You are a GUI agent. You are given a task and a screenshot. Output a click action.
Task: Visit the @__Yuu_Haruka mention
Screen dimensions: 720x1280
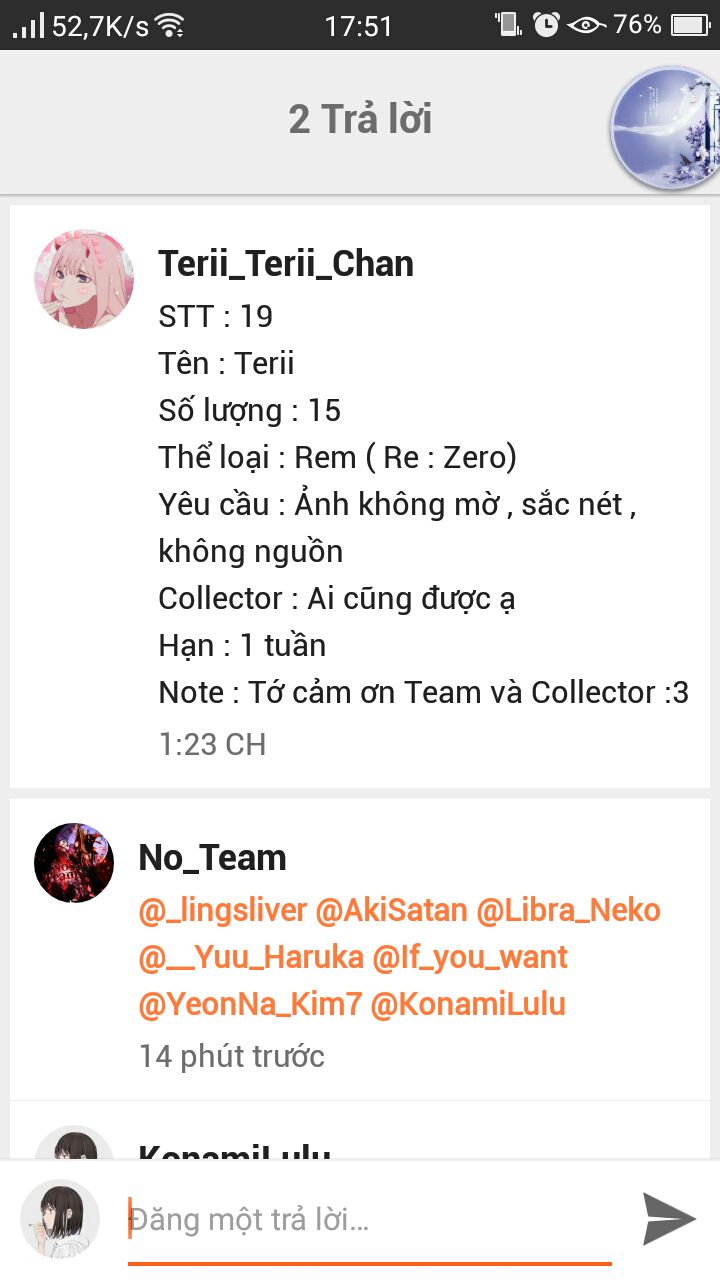251,958
